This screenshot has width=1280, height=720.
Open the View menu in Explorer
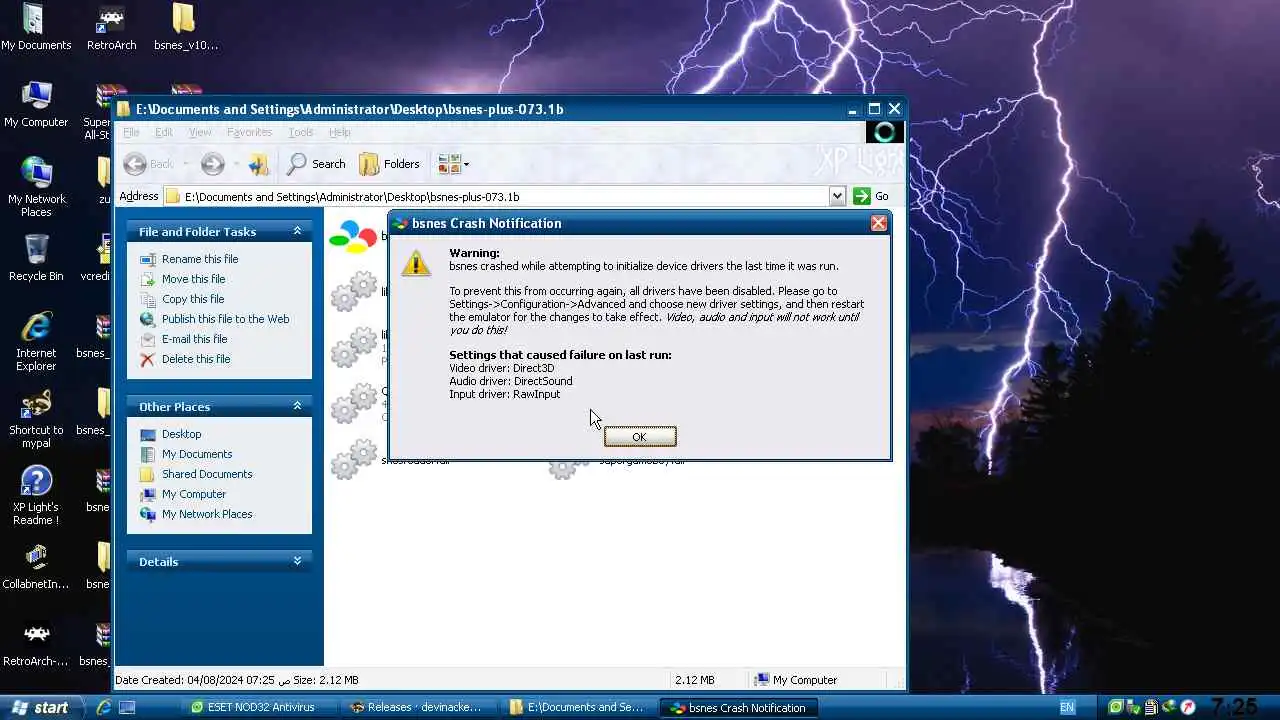click(x=200, y=132)
